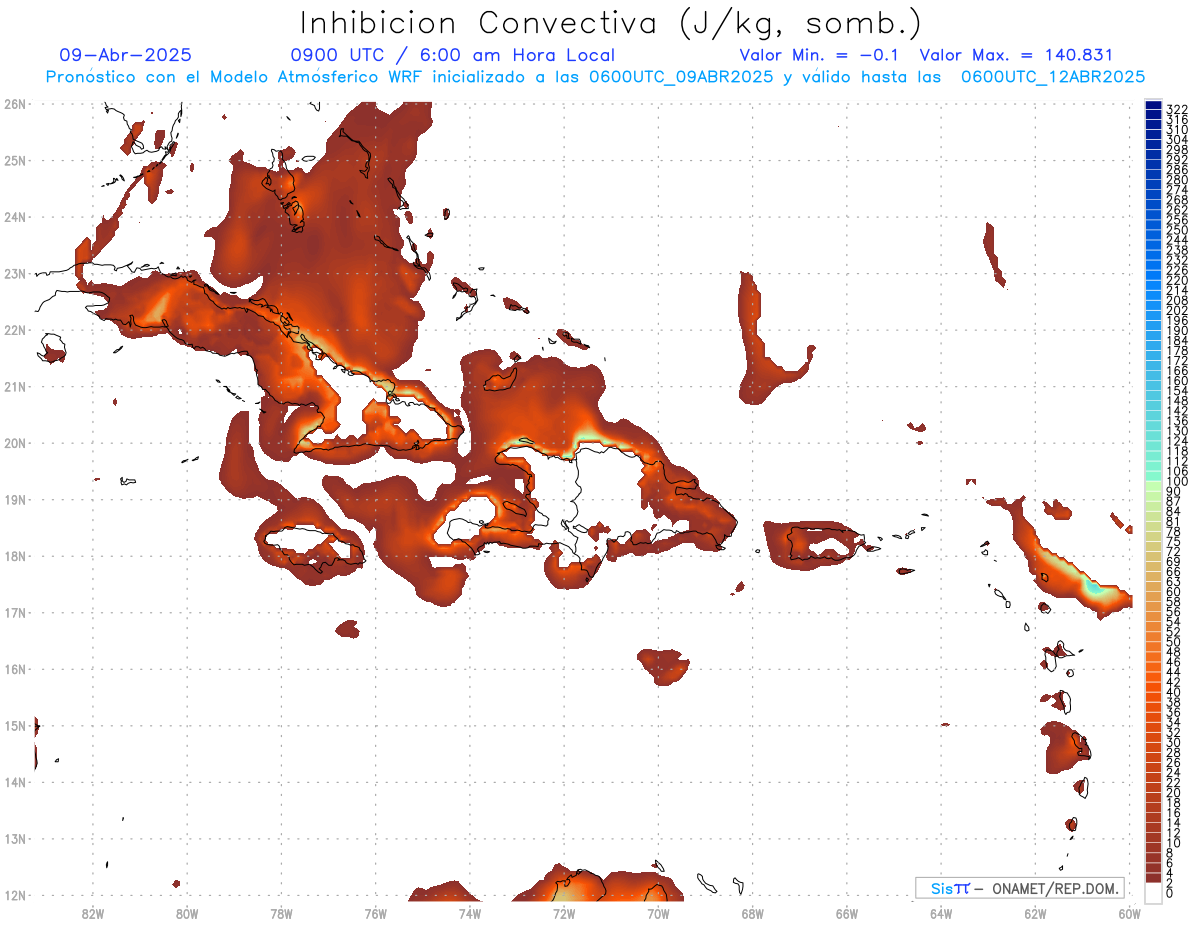The height and width of the screenshot is (927, 1200).
Task: Click the color scale value '40'
Action: pos(1174,692)
